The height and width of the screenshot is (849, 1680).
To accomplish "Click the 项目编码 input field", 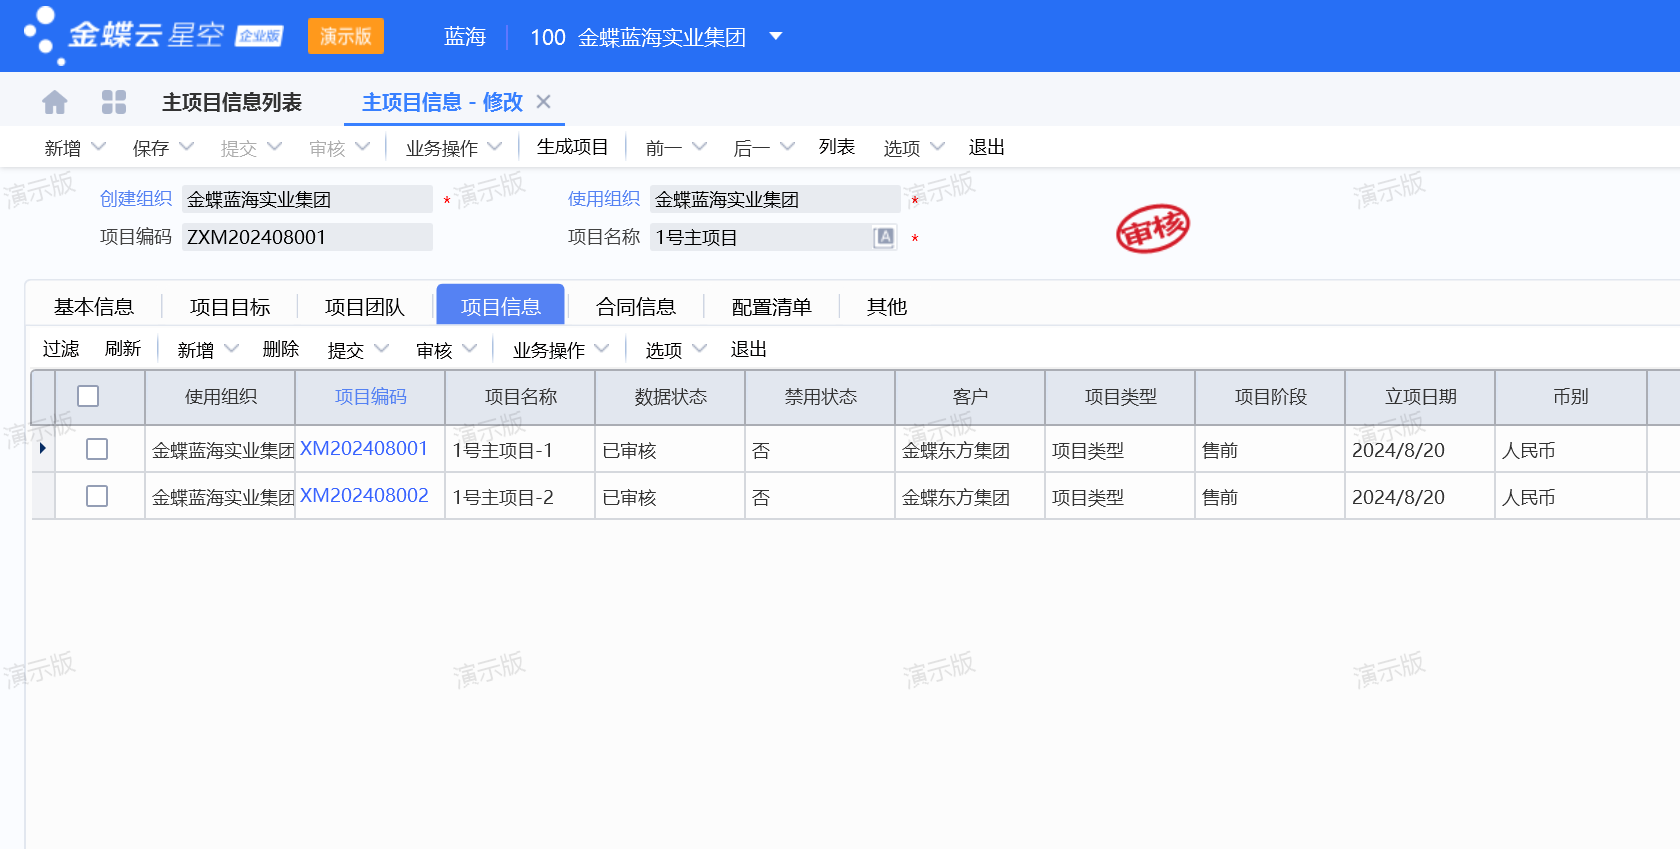I will 307,237.
